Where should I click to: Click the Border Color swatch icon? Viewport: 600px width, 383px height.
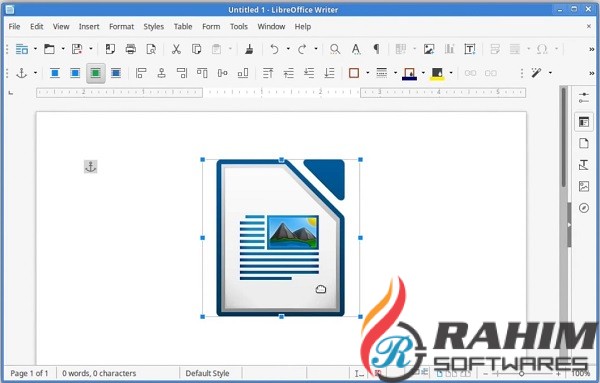pyautogui.click(x=409, y=73)
